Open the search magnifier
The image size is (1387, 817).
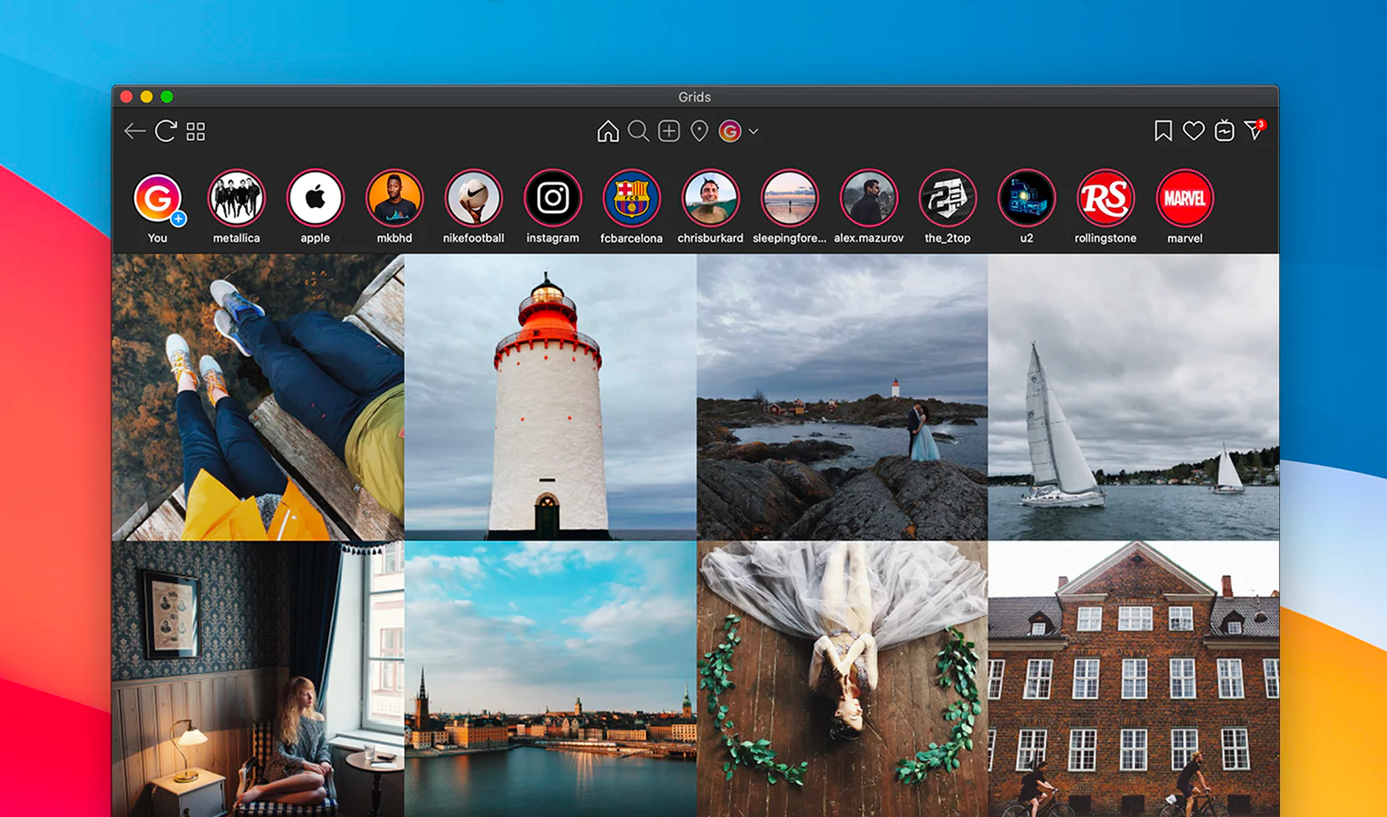[x=638, y=131]
